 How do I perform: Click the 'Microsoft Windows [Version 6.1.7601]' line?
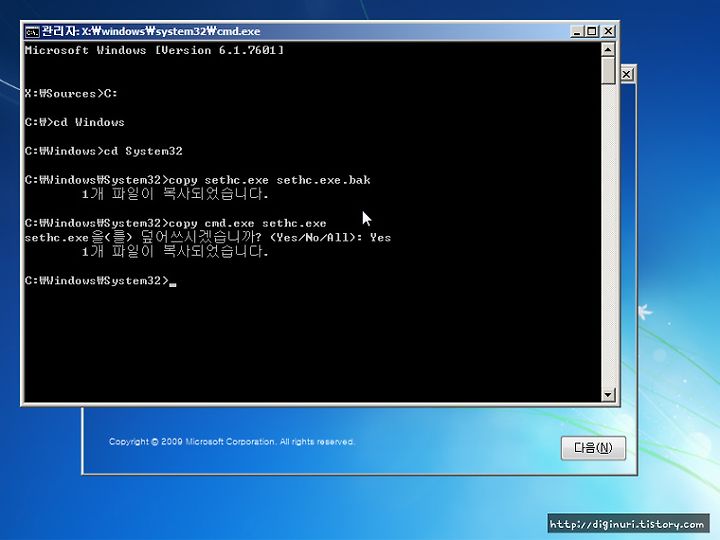(154, 50)
